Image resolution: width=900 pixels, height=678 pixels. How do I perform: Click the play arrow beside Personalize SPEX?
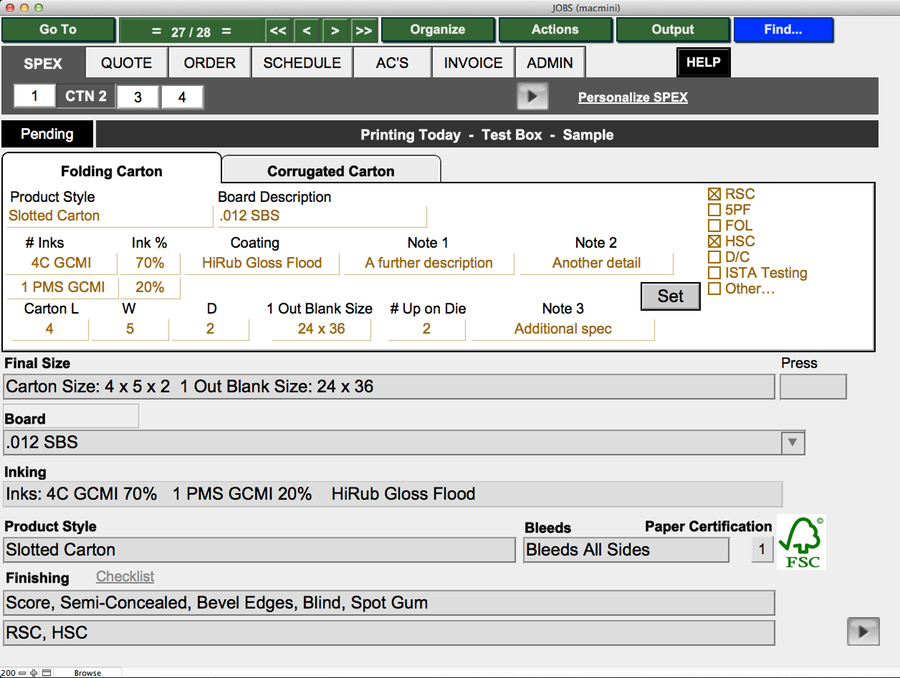pyautogui.click(x=532, y=97)
